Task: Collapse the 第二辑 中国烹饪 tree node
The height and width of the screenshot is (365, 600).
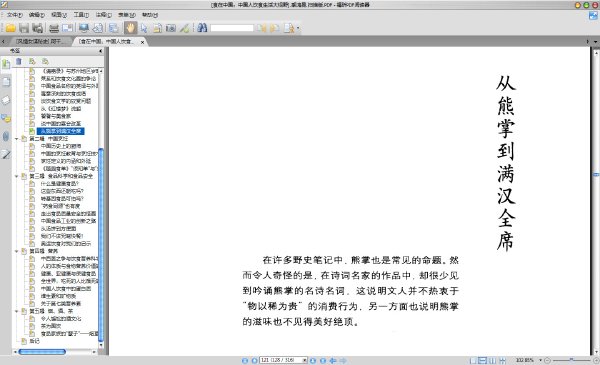Action: coord(16,139)
